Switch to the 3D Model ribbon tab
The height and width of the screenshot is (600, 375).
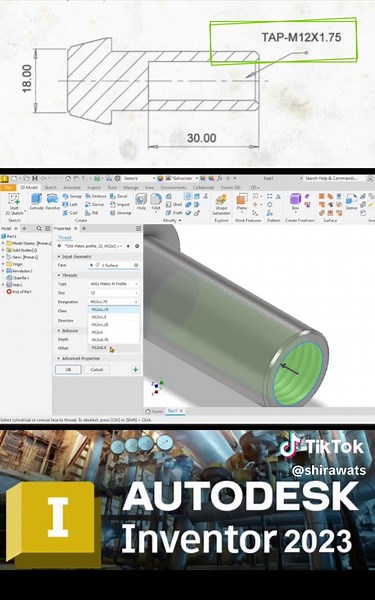coord(29,188)
